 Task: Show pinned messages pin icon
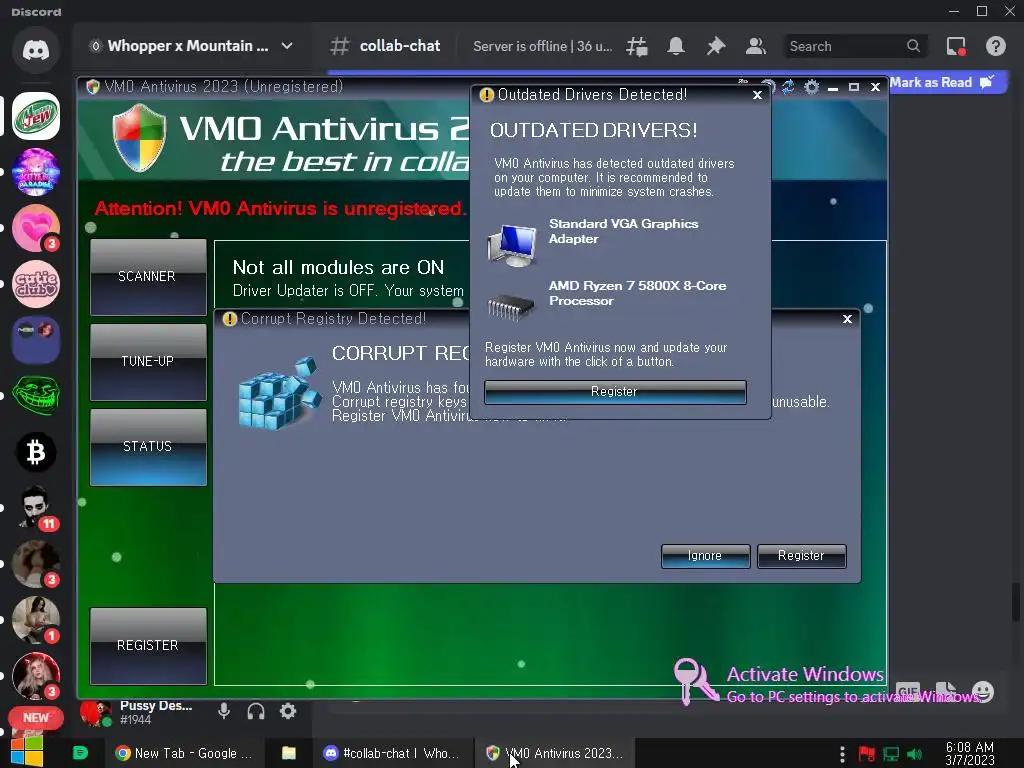click(x=716, y=46)
